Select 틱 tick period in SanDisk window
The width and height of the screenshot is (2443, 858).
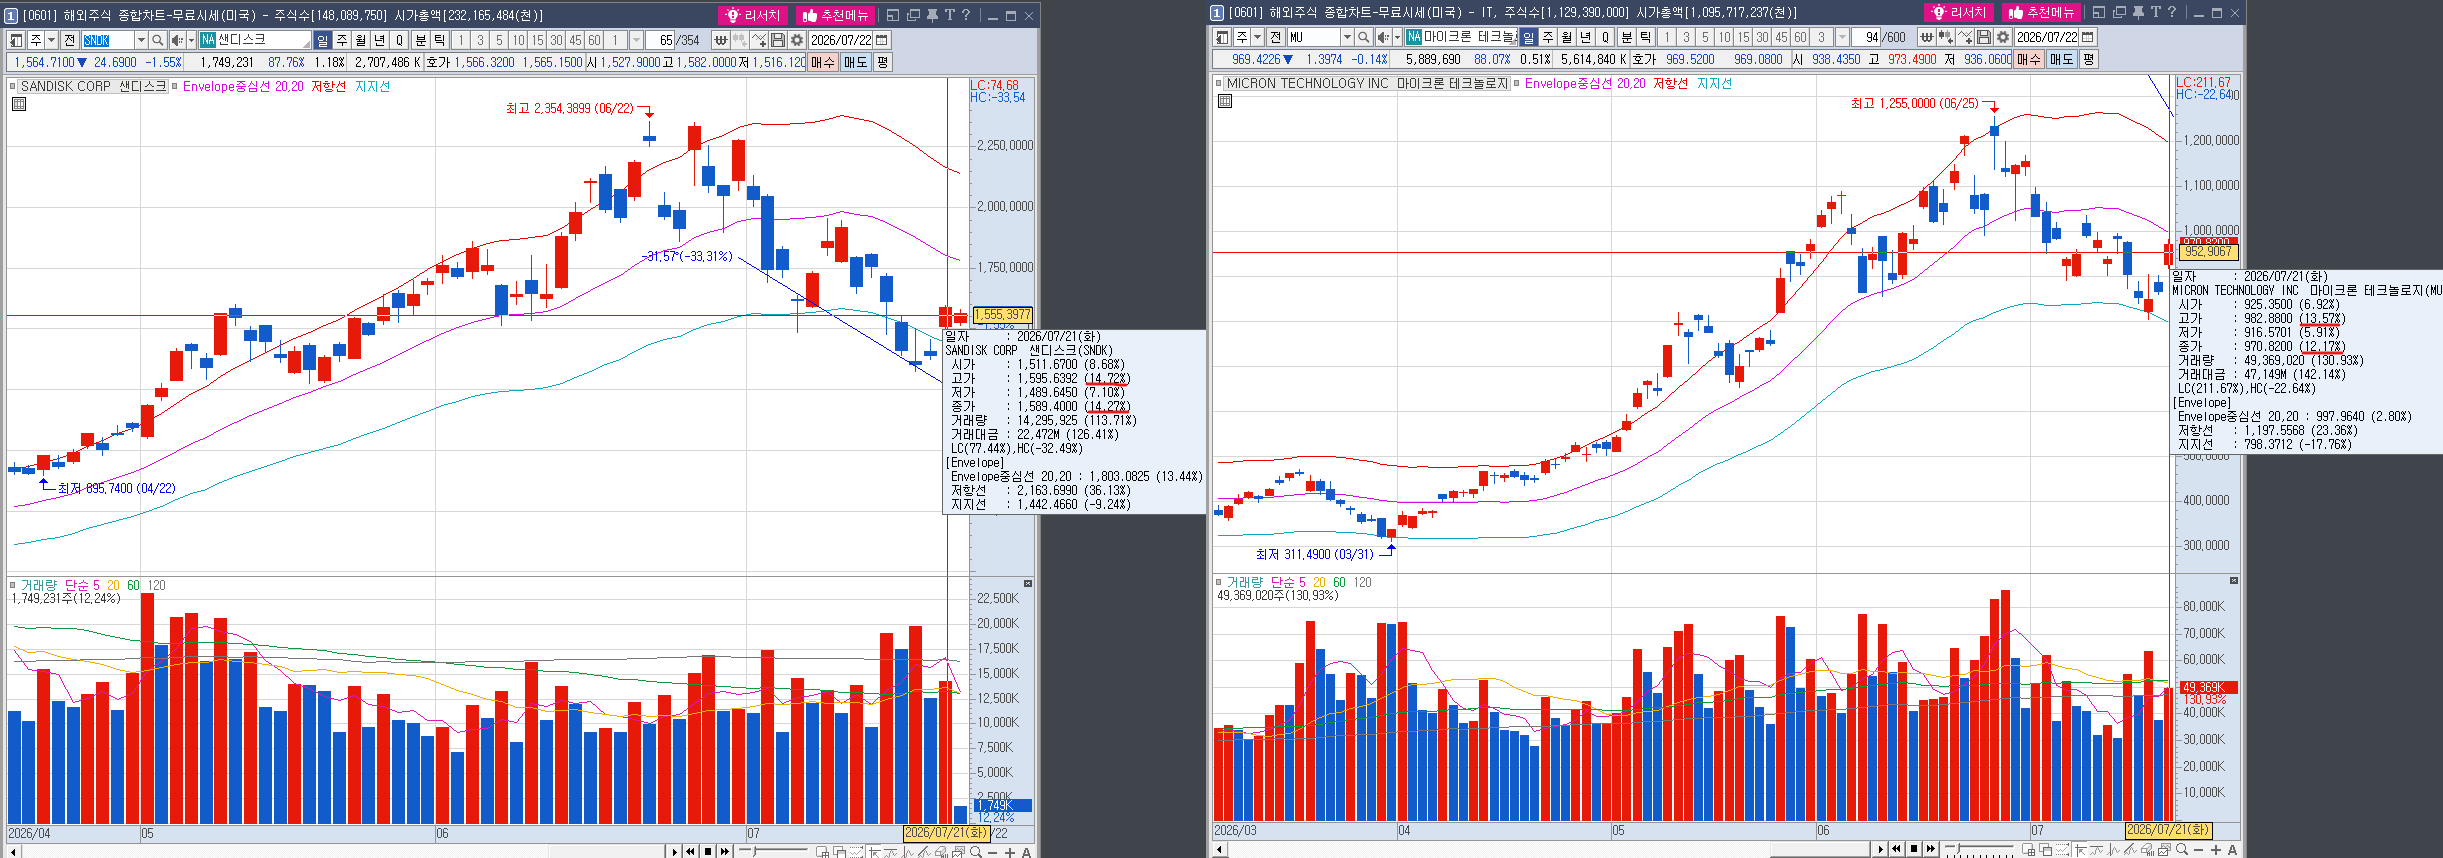439,40
